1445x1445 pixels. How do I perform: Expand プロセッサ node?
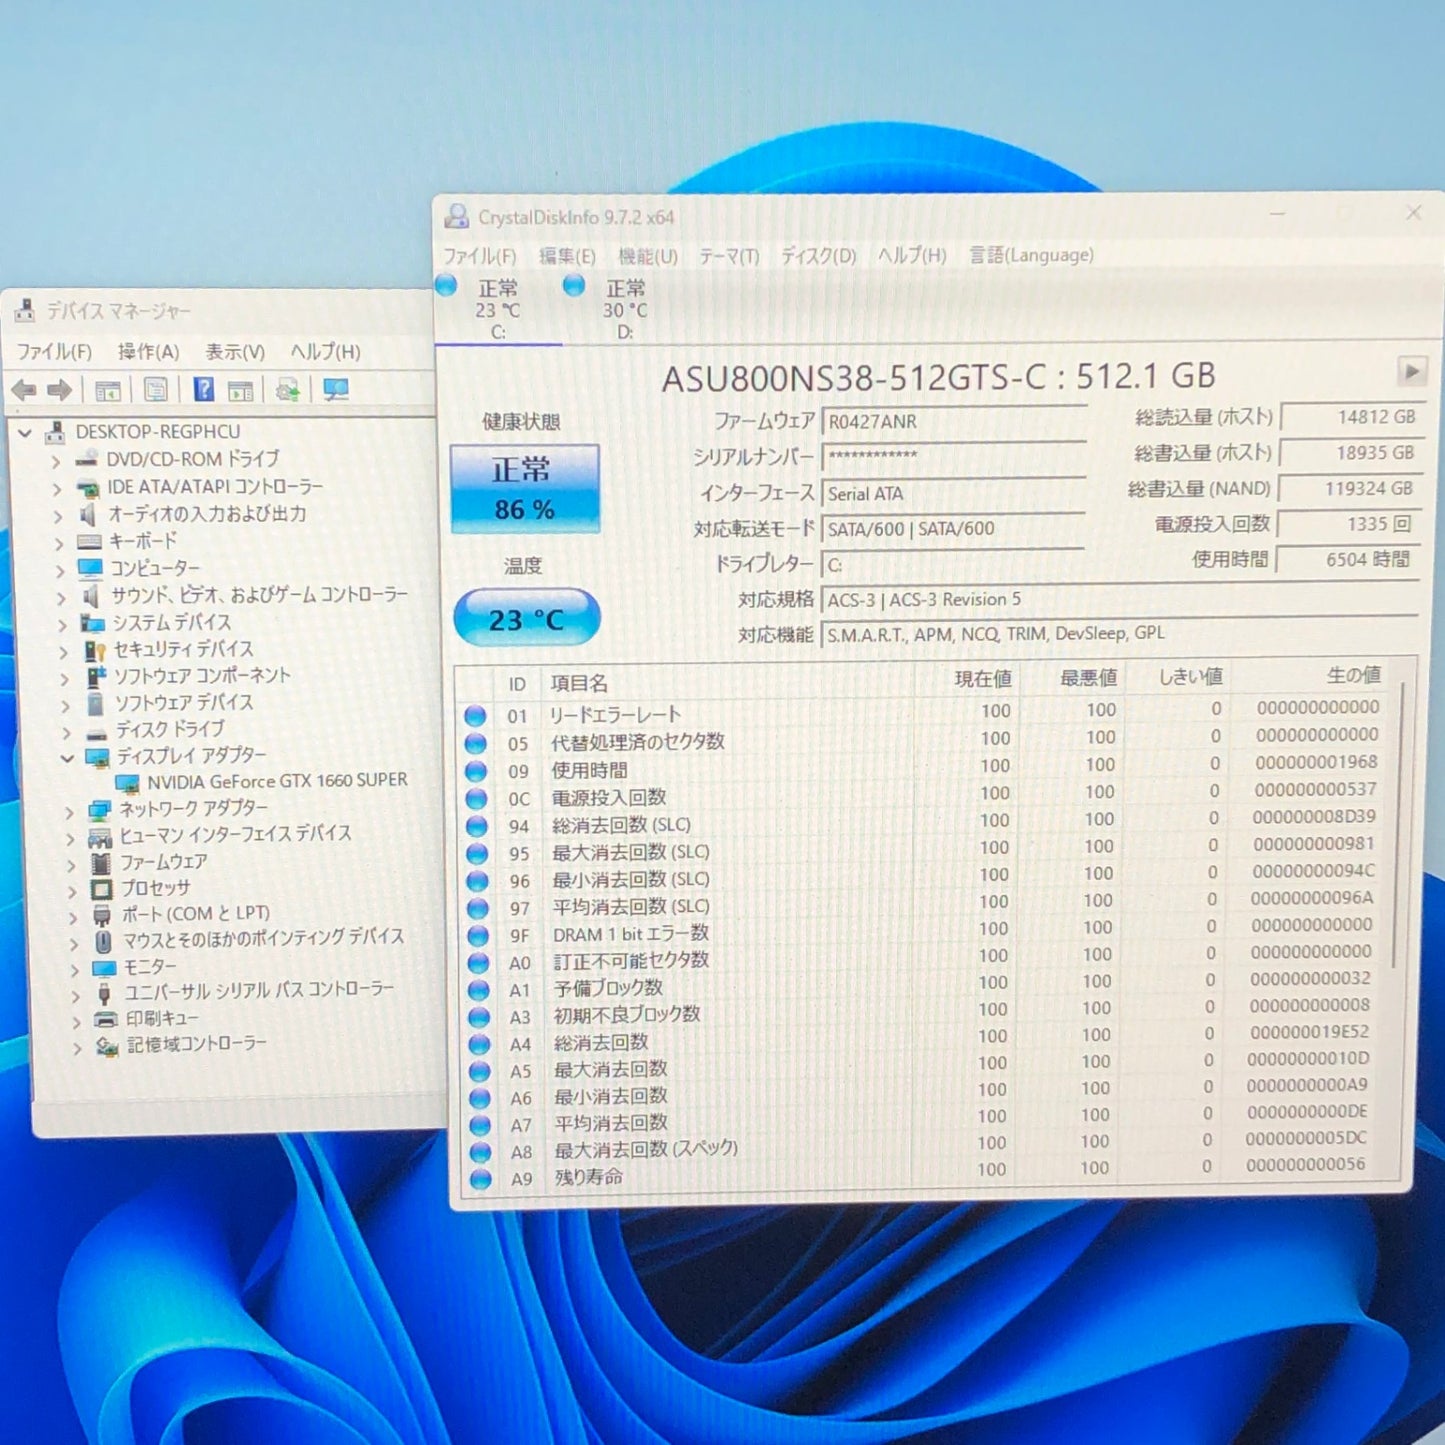[72, 890]
